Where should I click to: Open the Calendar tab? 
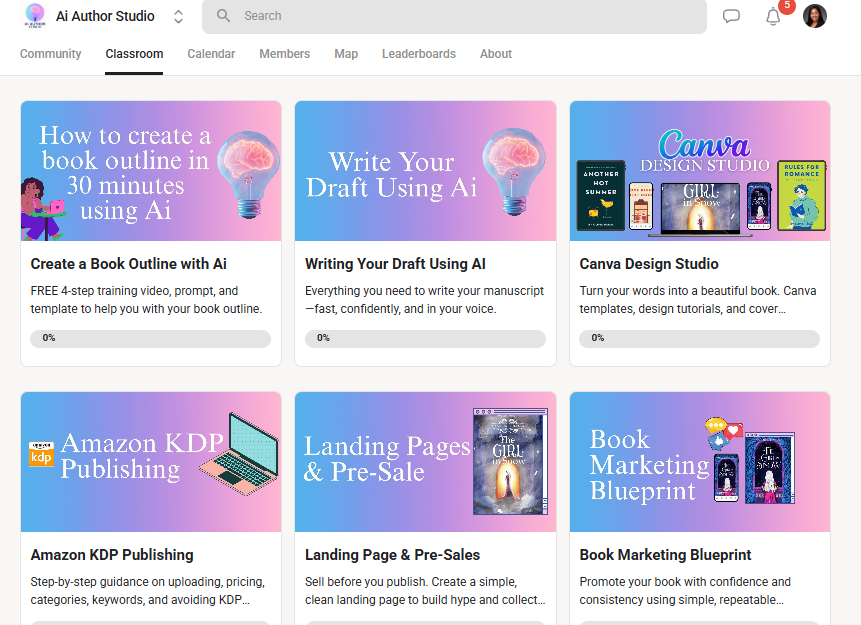211,54
